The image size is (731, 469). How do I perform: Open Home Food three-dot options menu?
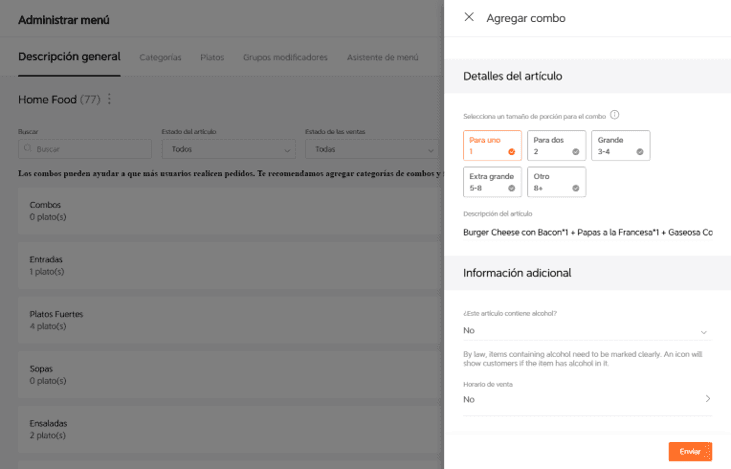[x=109, y=99]
